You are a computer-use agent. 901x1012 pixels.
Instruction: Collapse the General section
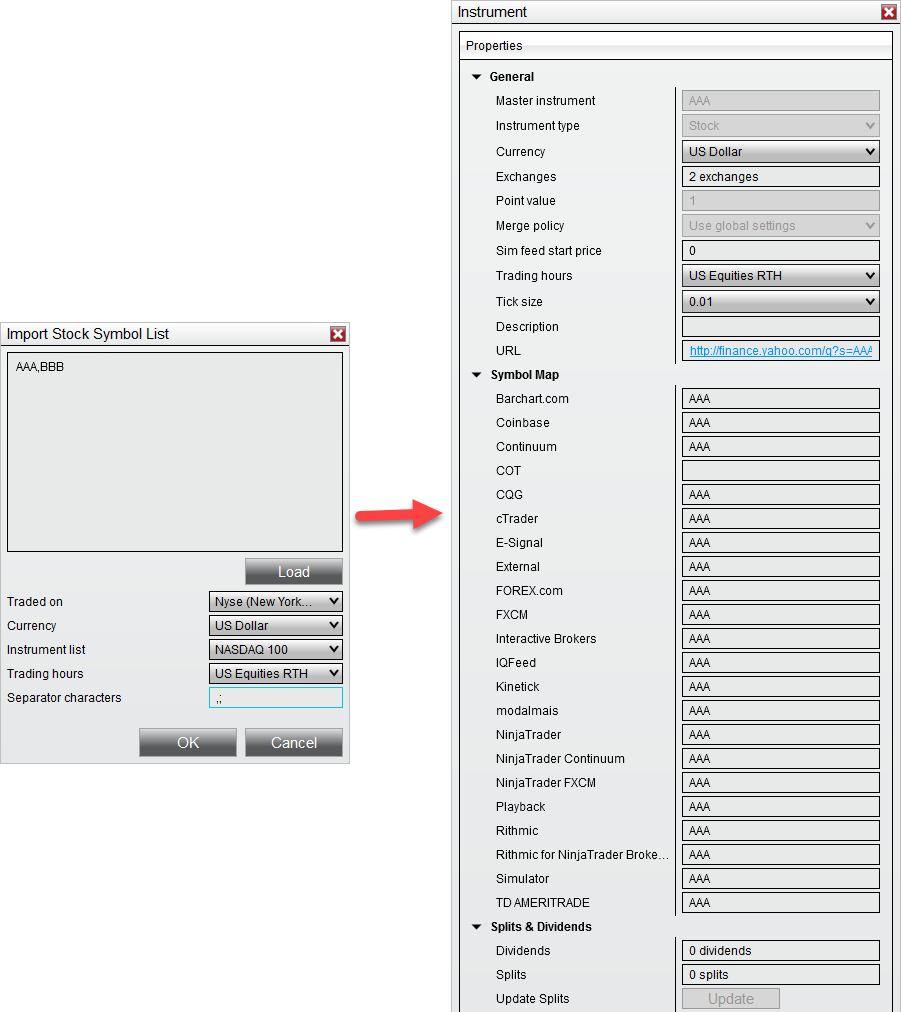(x=476, y=77)
